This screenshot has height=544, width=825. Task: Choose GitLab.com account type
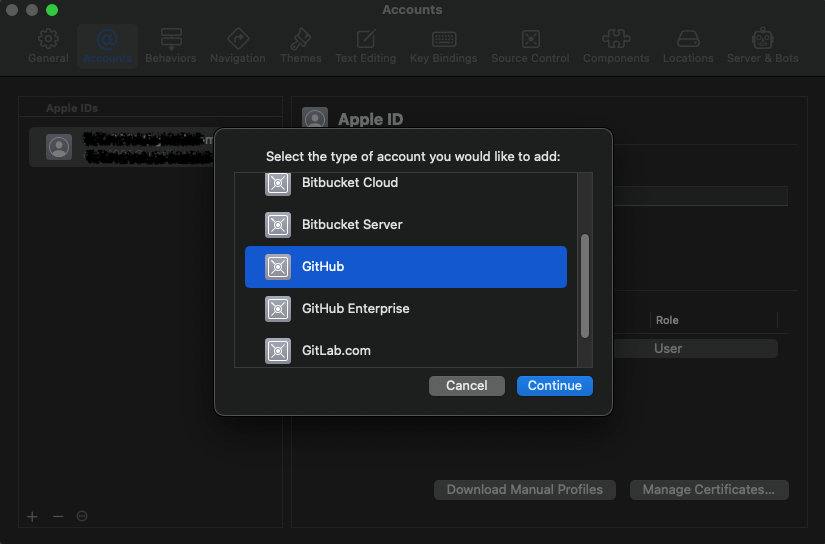point(406,349)
